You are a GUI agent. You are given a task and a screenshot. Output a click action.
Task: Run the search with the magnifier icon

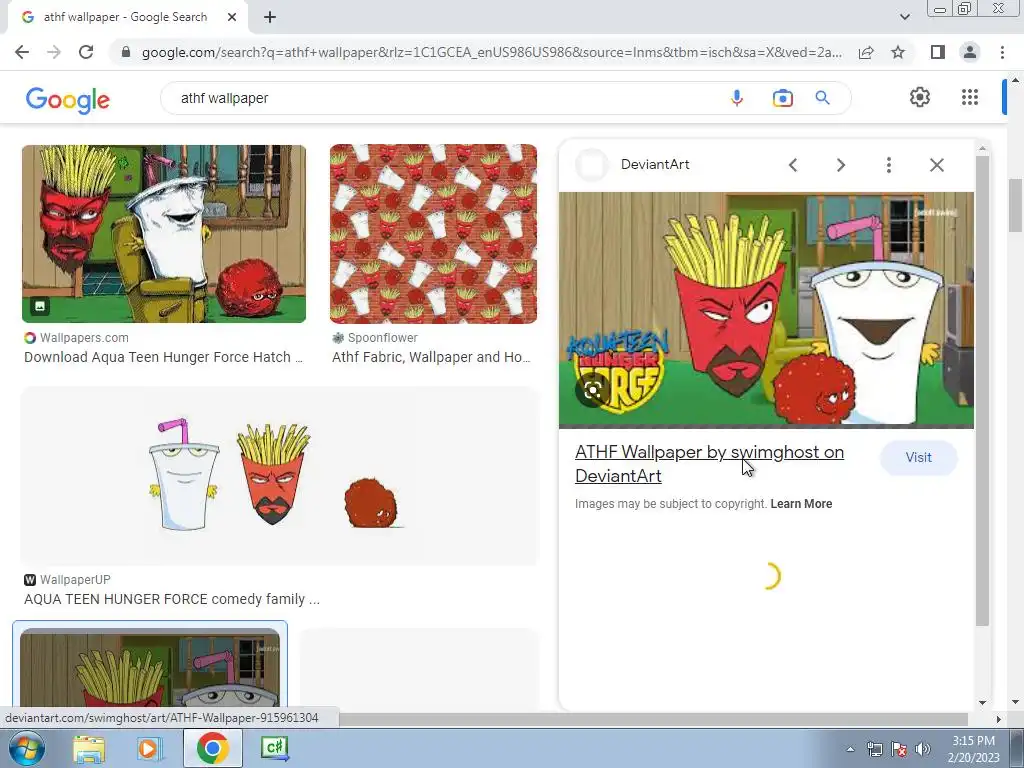[822, 98]
